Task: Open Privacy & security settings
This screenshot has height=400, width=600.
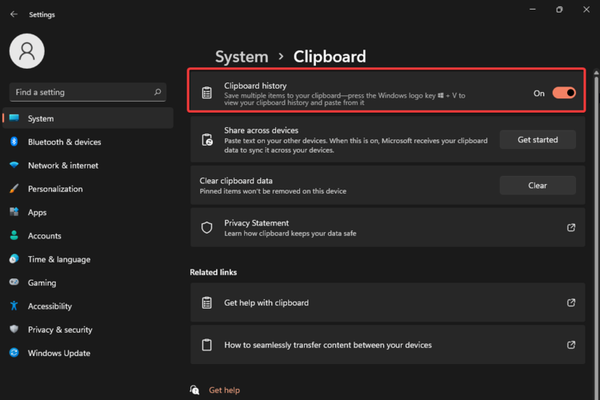Action: [60, 329]
